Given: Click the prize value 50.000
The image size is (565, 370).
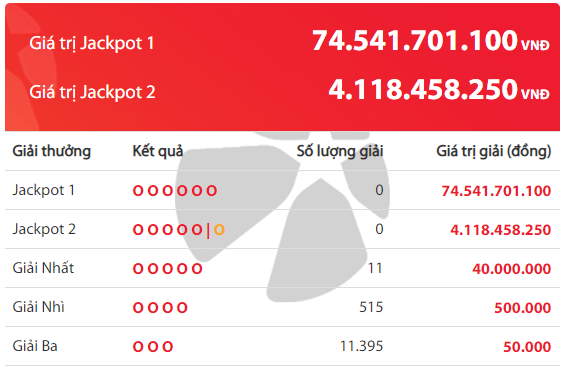Looking at the screenshot, I should 527,347.
